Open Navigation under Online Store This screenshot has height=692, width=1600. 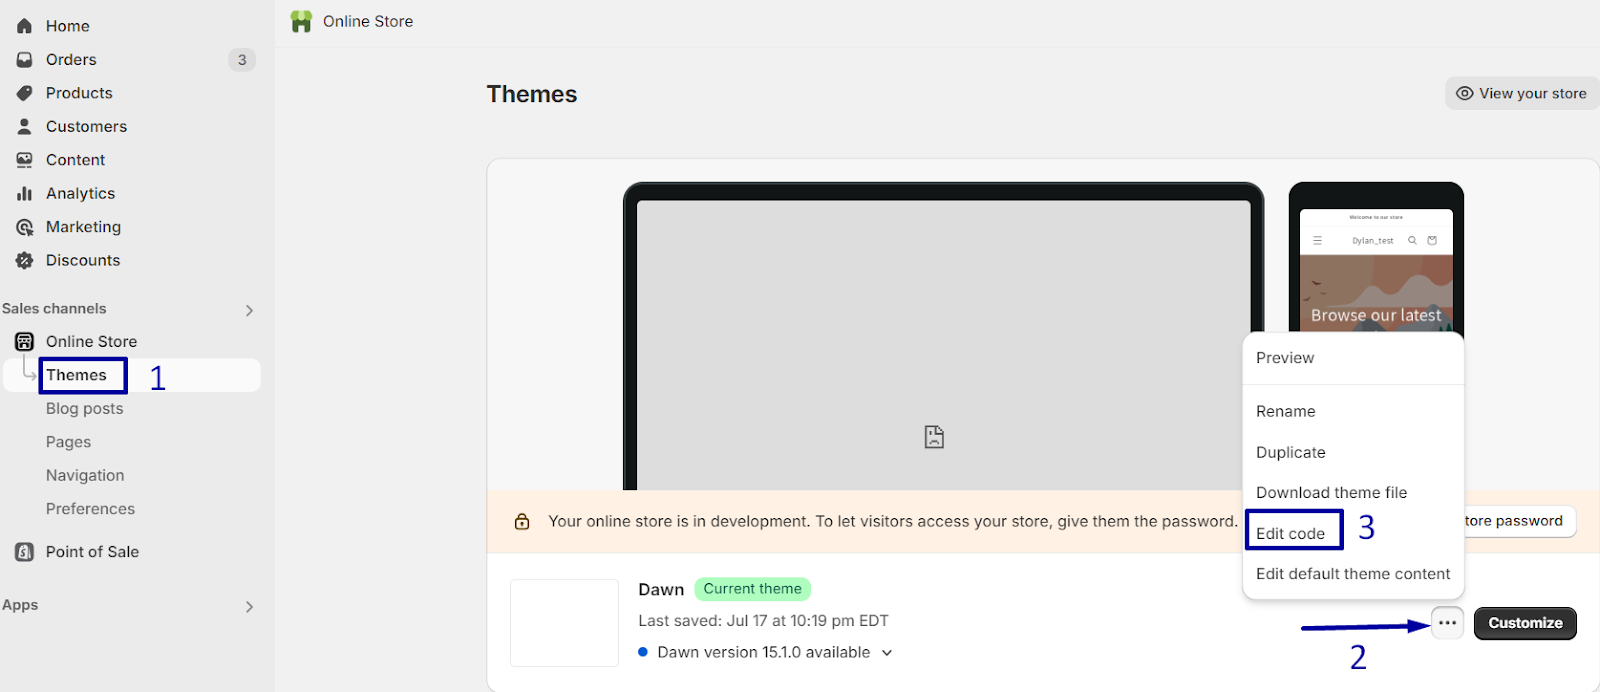point(85,476)
